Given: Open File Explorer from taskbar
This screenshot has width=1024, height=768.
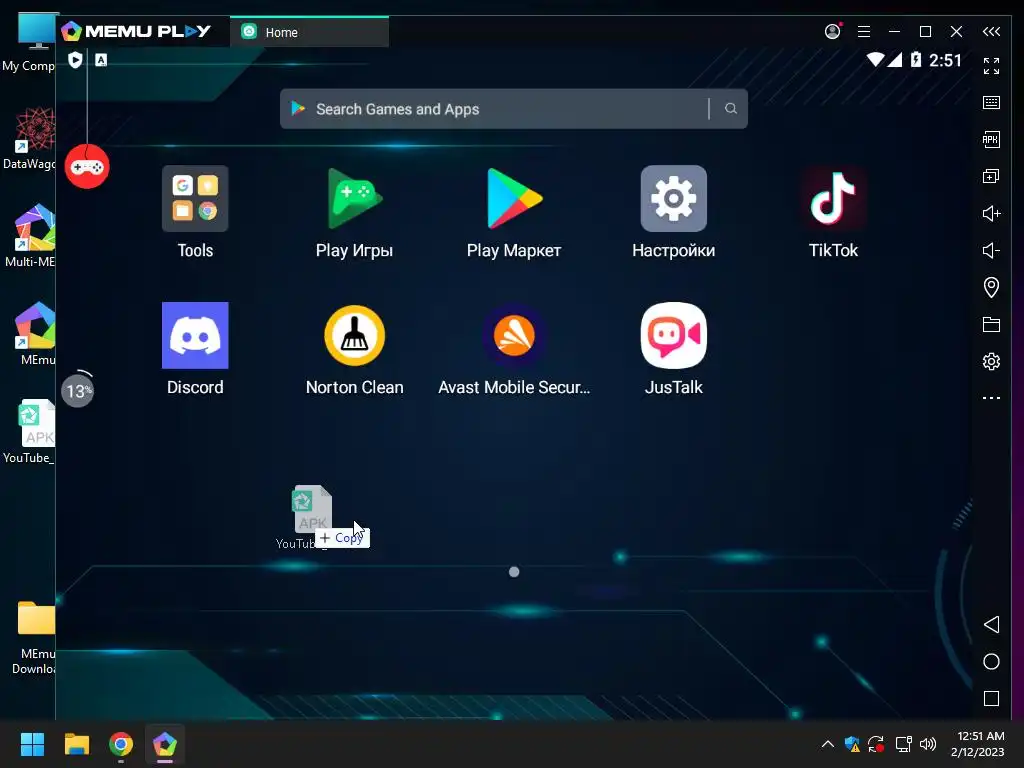Looking at the screenshot, I should (x=76, y=744).
